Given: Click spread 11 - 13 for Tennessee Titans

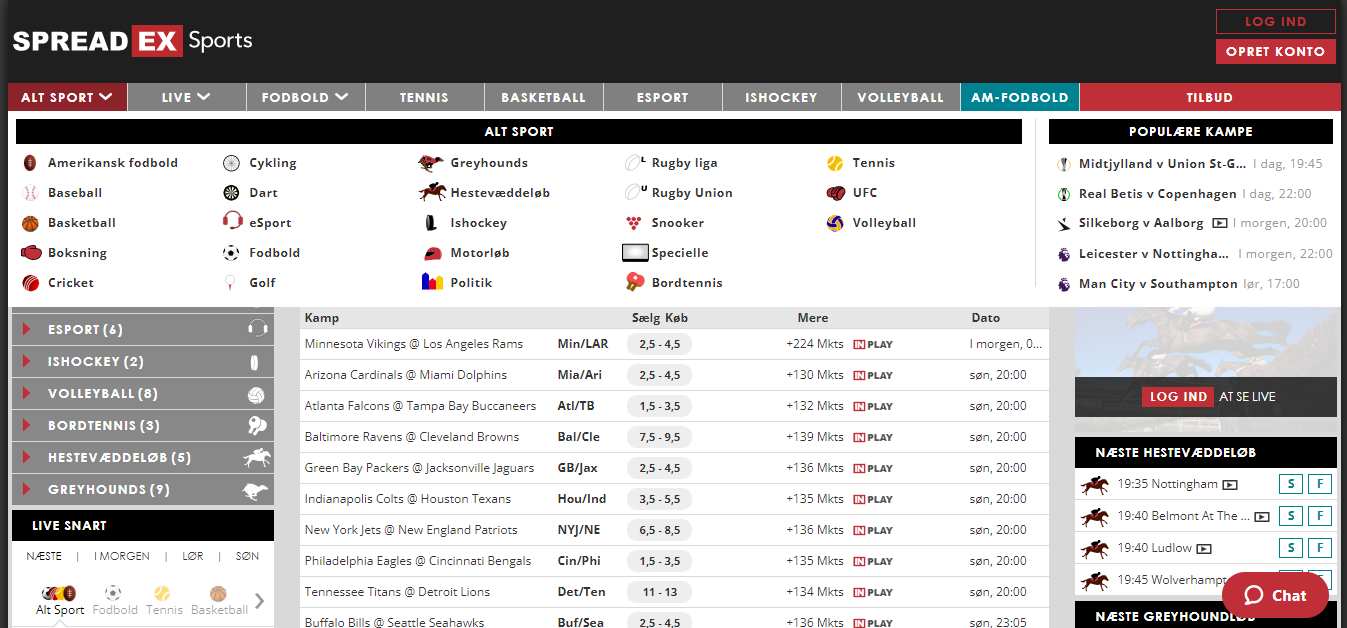Looking at the screenshot, I should (659, 592).
